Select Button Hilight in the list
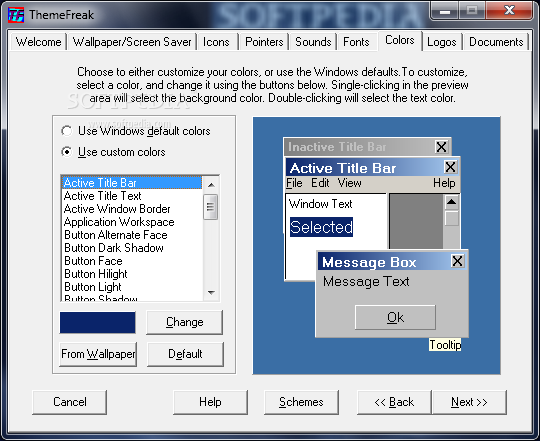 click(x=132, y=274)
